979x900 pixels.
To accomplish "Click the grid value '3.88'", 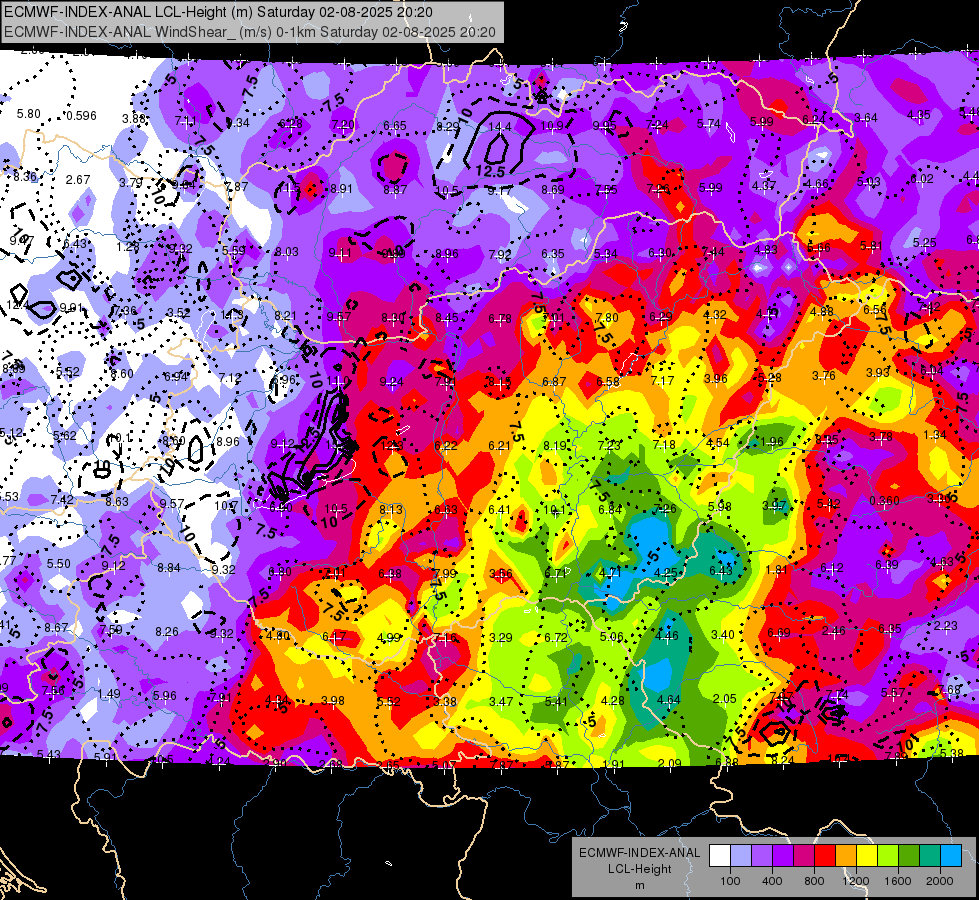I will [134, 119].
